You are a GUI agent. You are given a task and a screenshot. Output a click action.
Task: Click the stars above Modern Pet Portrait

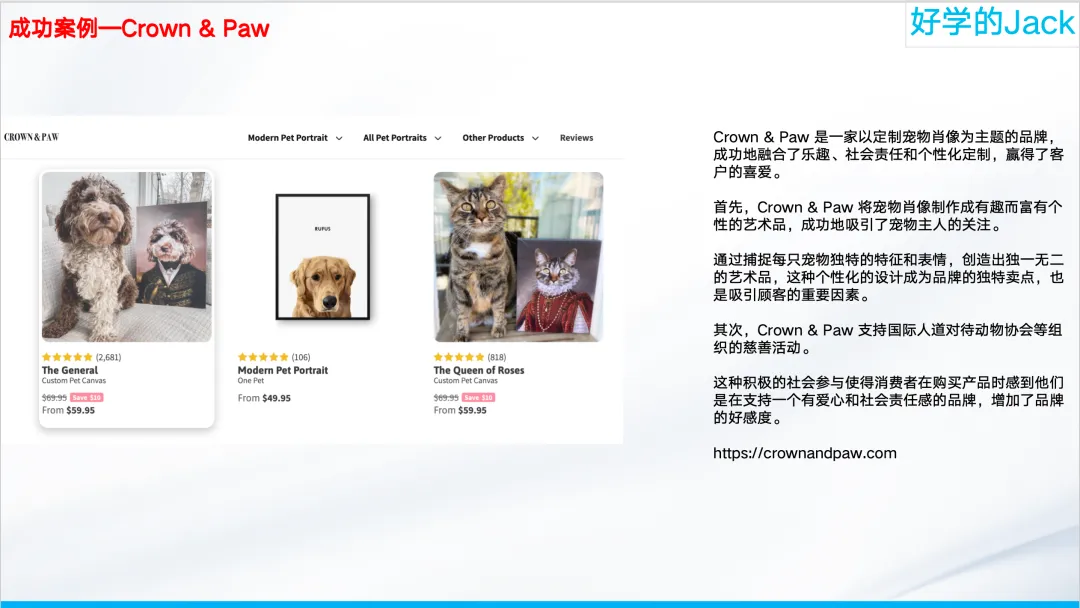263,357
